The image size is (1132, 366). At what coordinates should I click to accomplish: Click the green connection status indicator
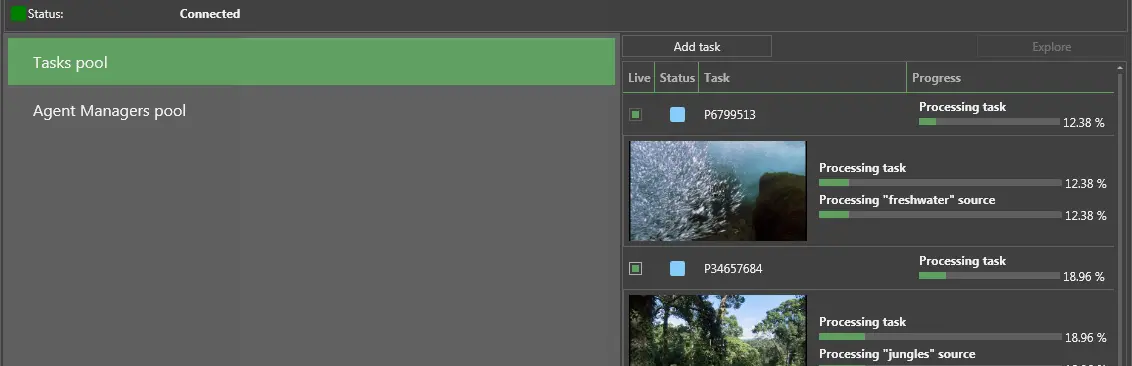[19, 14]
